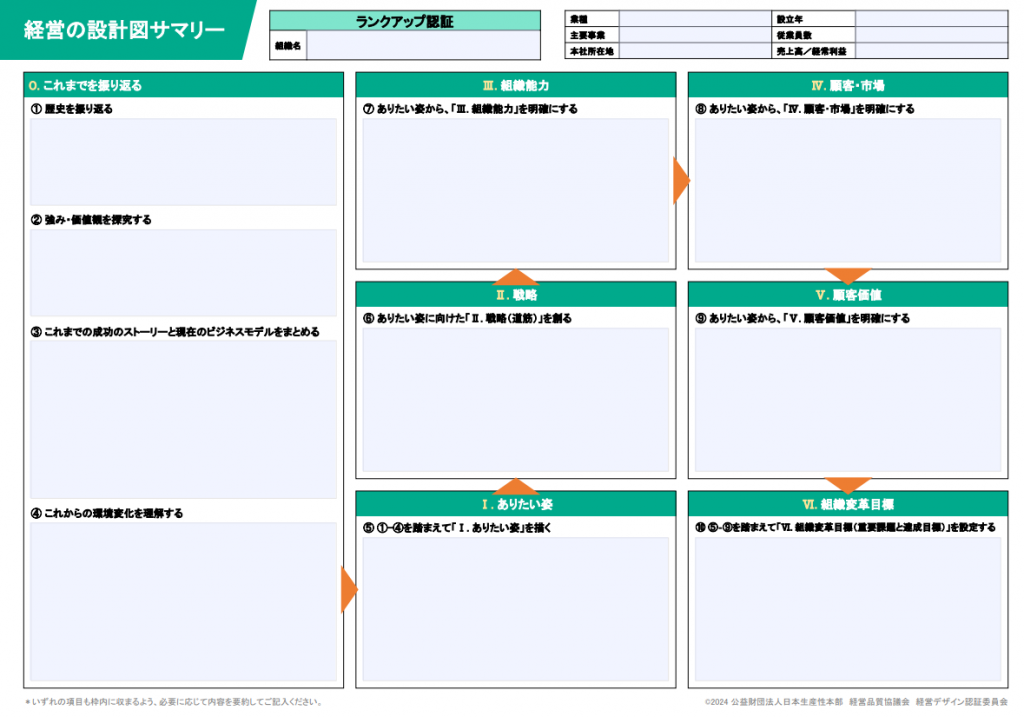Screen dimensions: 1024x717
Task: Click the 売上高／経常利益 entry field
Action: 930,51
